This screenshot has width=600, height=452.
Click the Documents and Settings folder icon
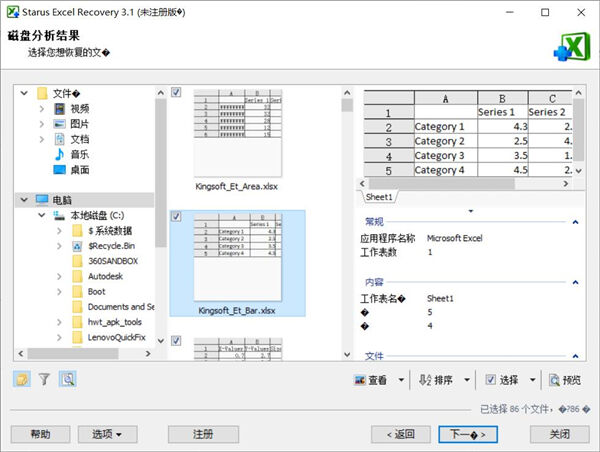(x=77, y=307)
